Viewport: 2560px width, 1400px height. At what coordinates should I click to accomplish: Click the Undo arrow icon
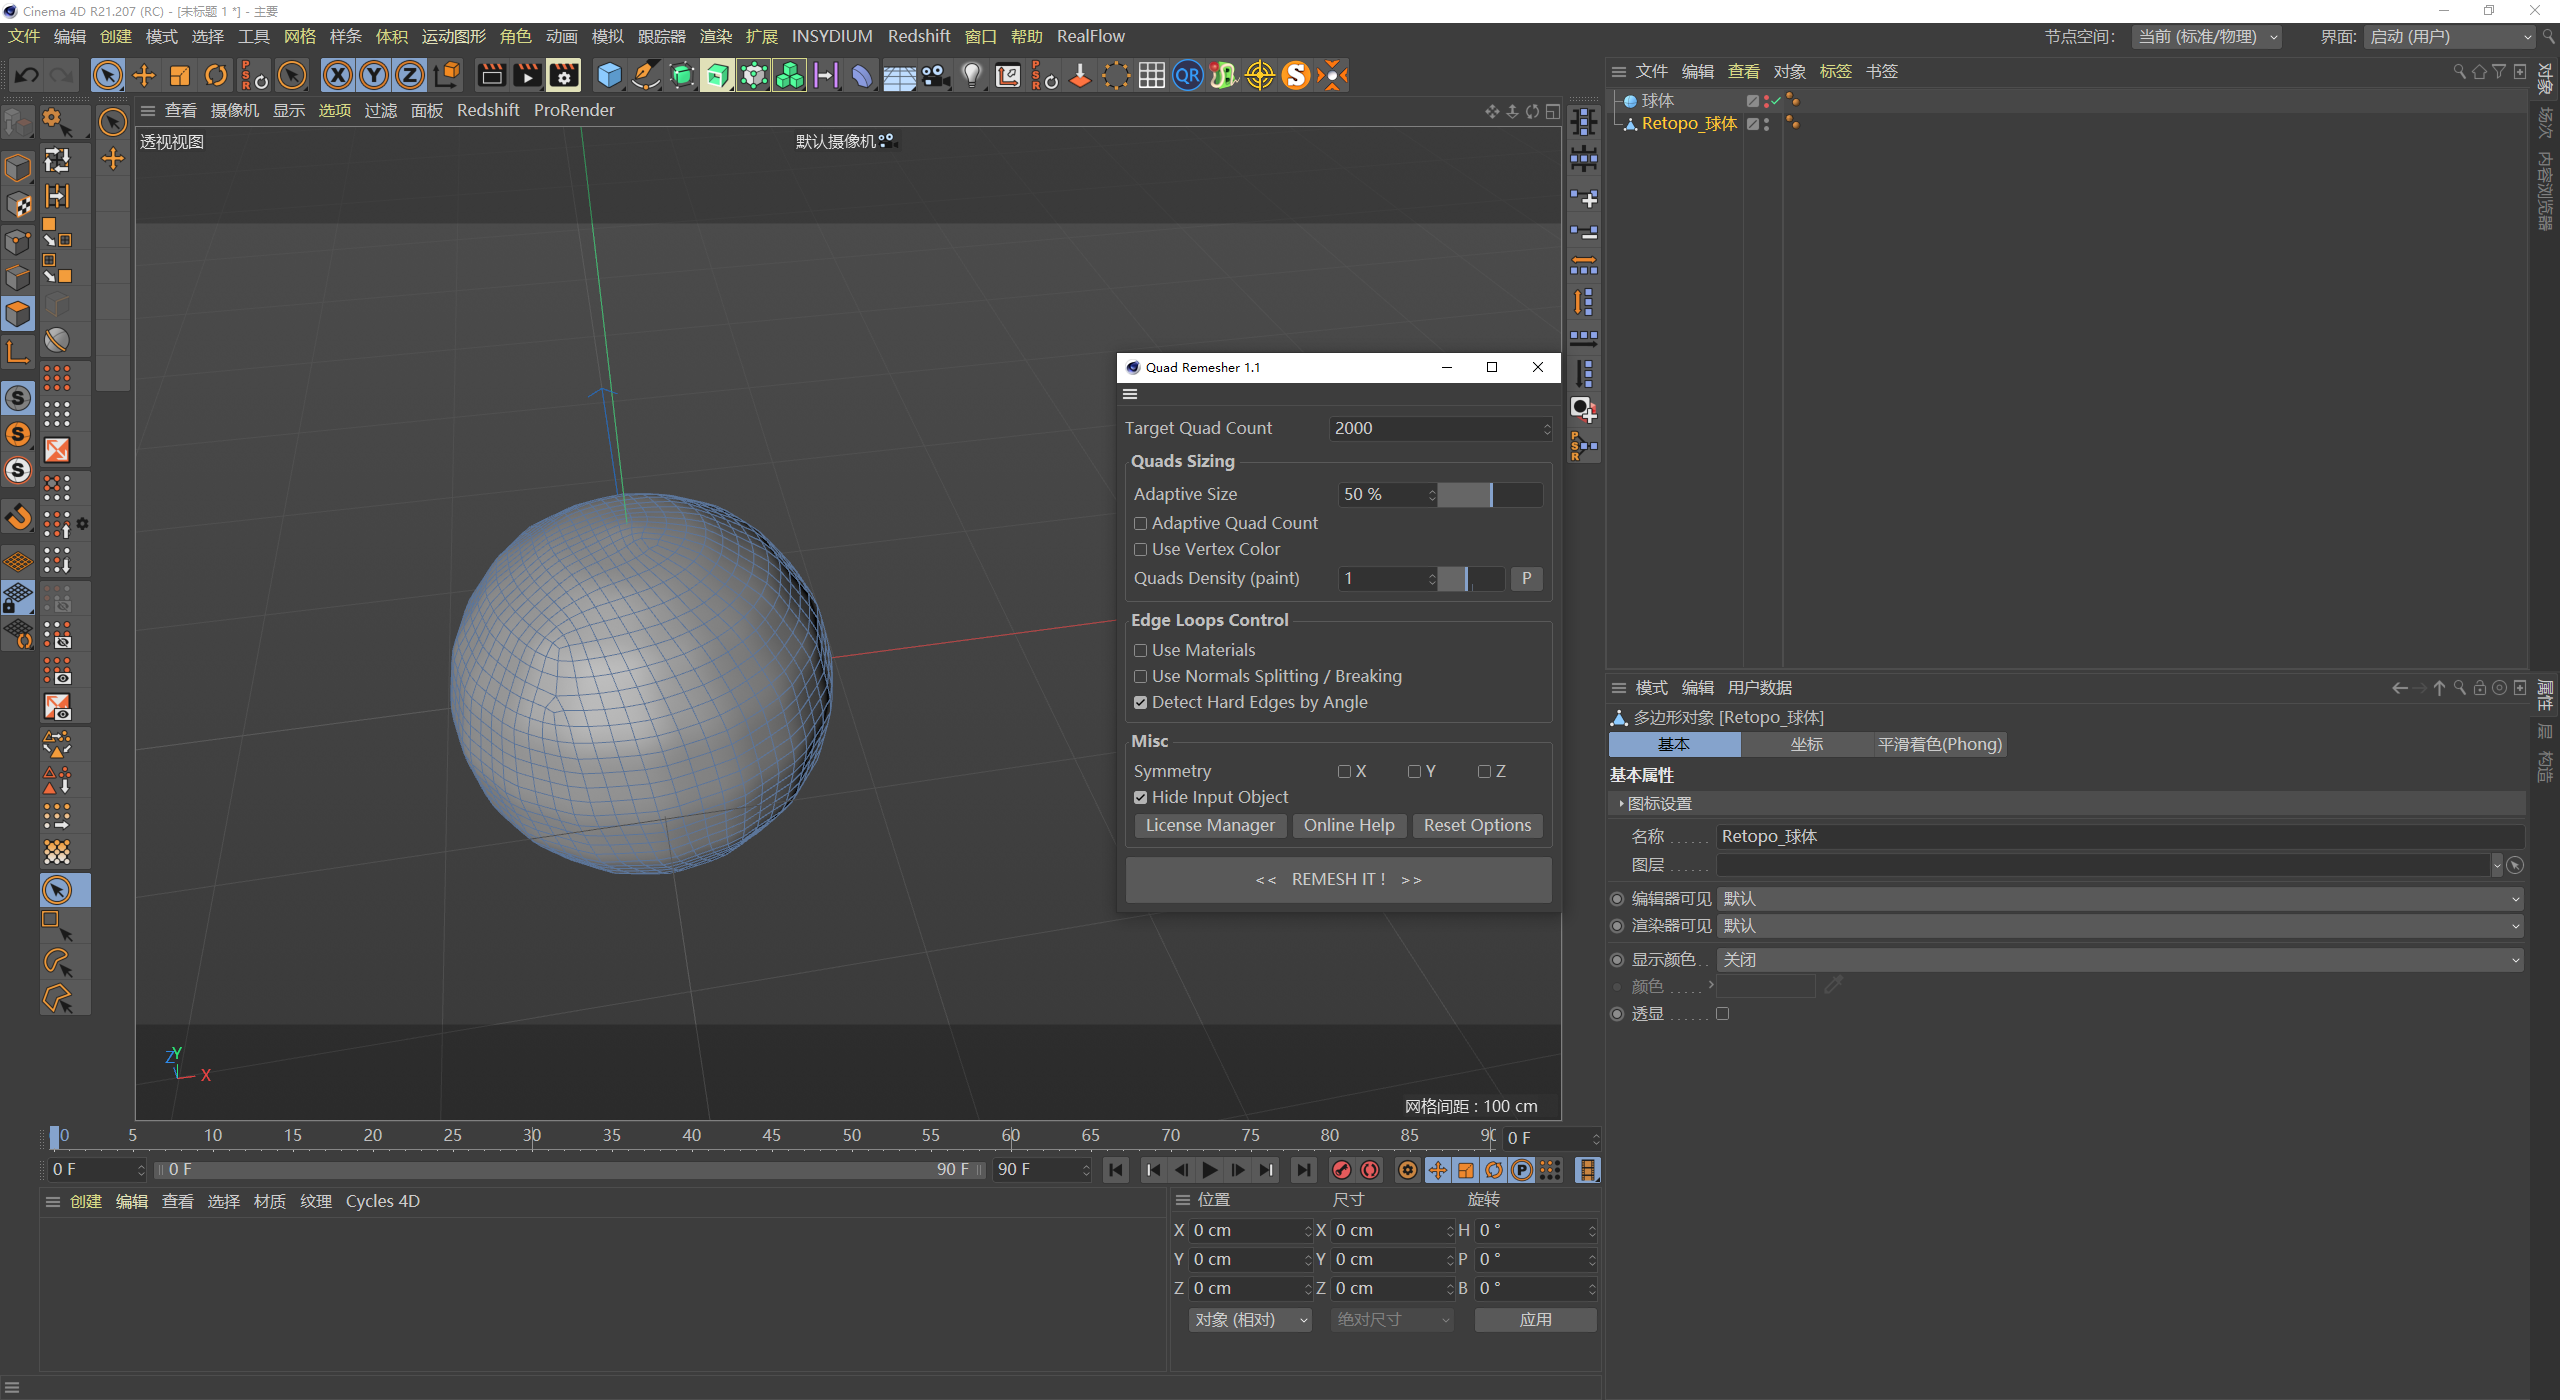[x=27, y=75]
